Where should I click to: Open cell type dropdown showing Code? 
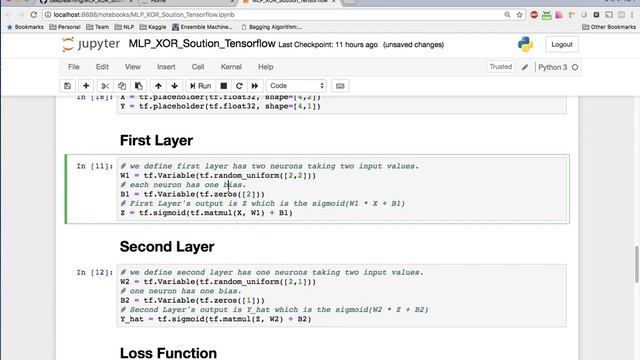[x=296, y=86]
